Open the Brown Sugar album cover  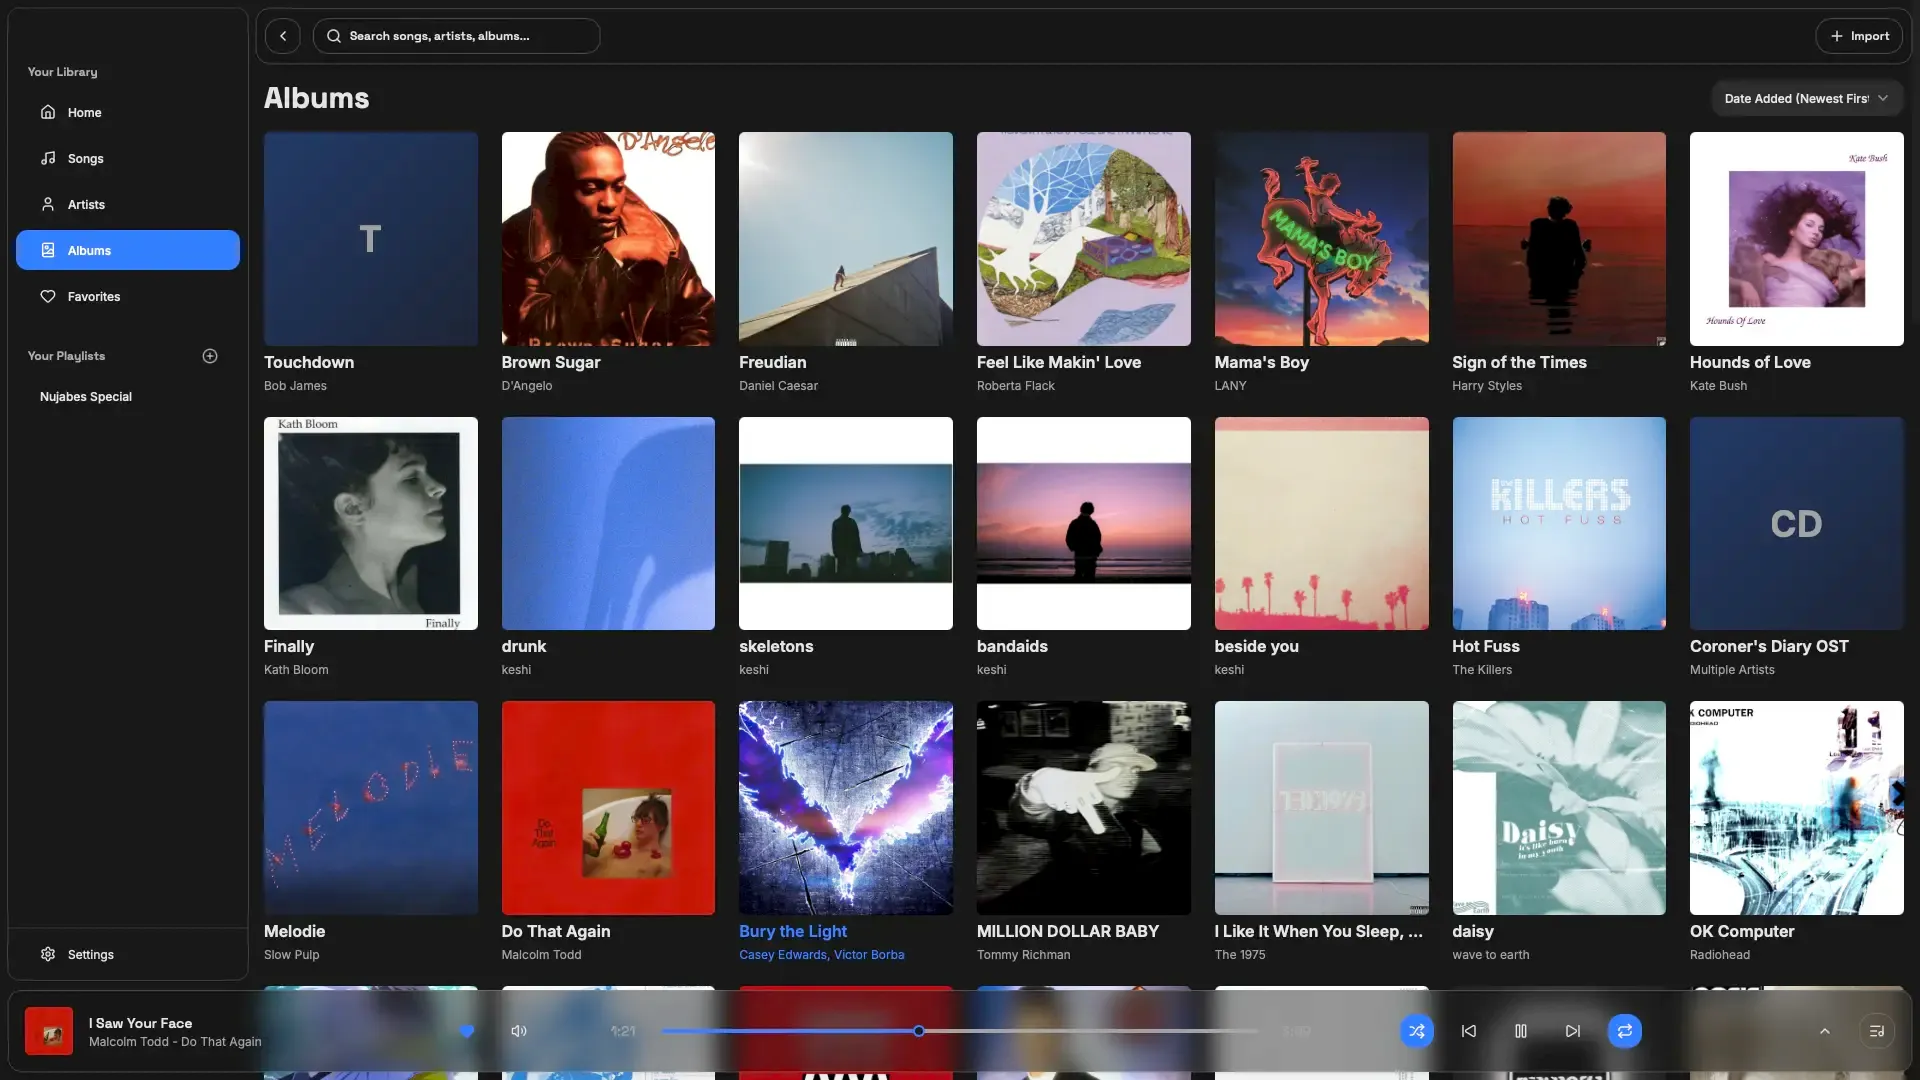[608, 239]
